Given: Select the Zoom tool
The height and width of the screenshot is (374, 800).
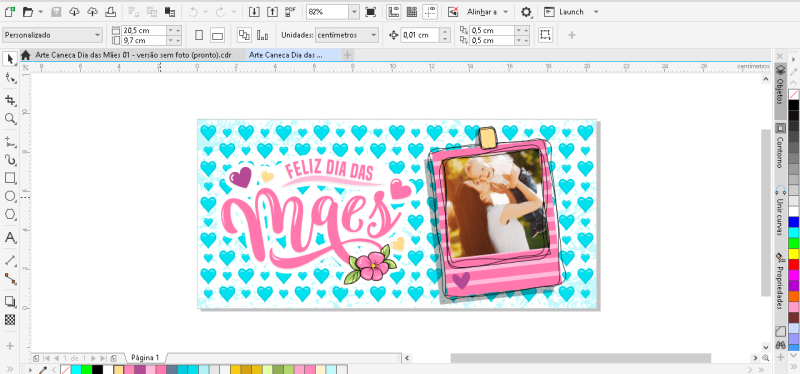Looking at the screenshot, I should (x=10, y=119).
